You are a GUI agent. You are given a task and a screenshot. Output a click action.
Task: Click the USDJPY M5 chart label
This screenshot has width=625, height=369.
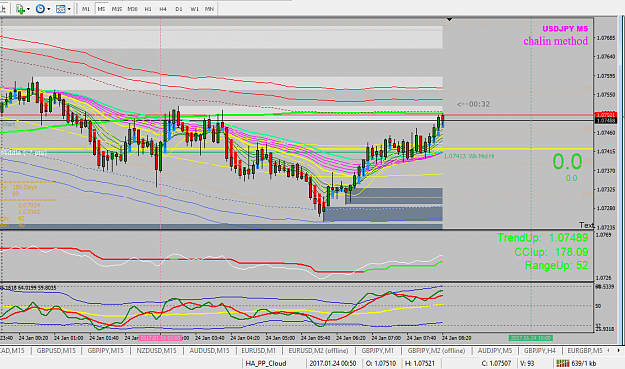tap(565, 29)
